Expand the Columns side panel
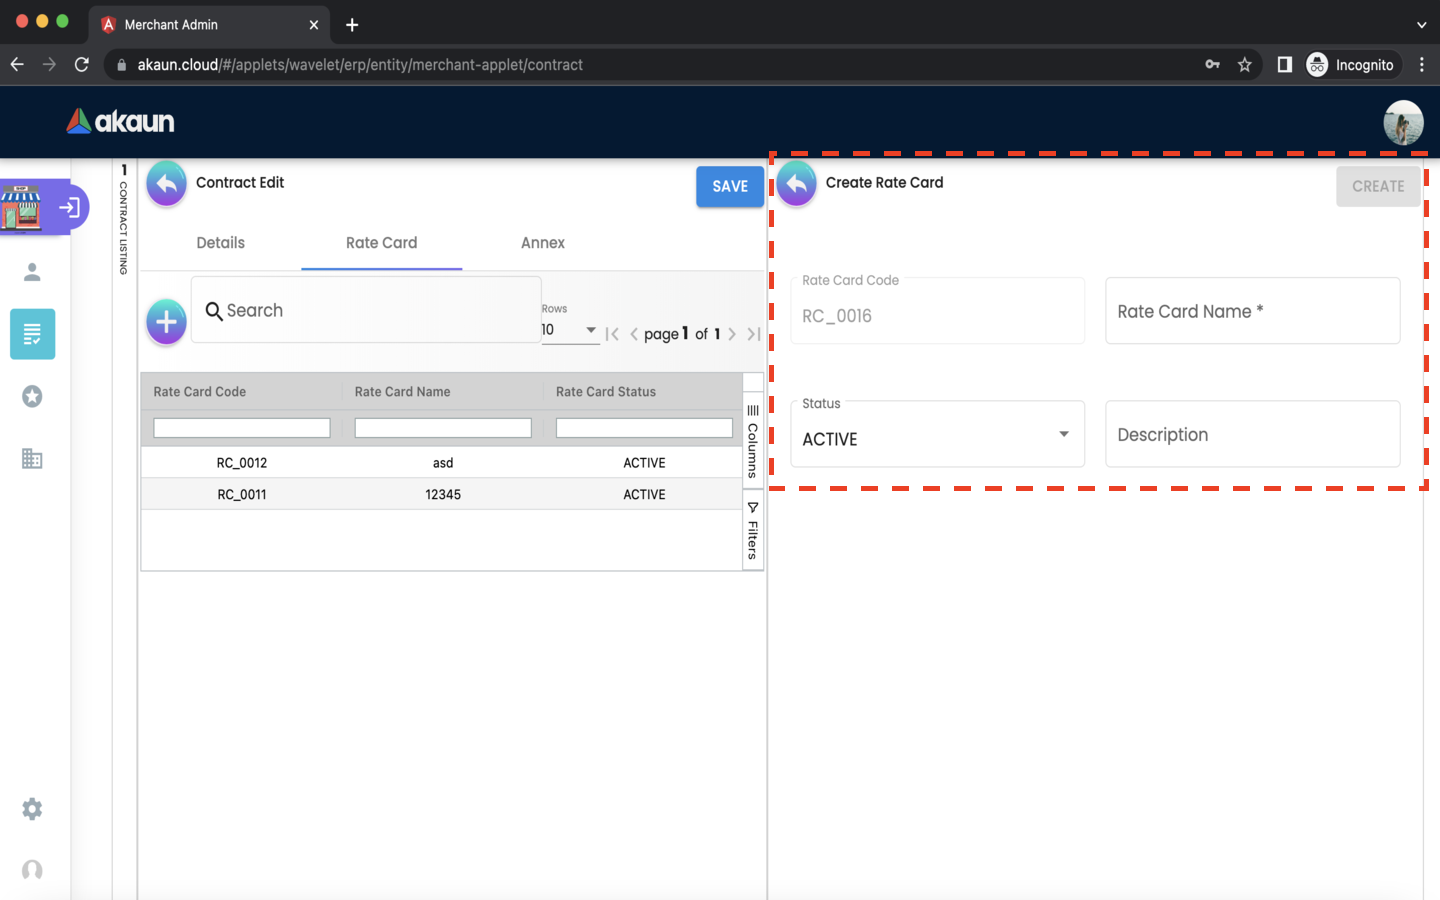This screenshot has width=1440, height=900. pyautogui.click(x=753, y=441)
